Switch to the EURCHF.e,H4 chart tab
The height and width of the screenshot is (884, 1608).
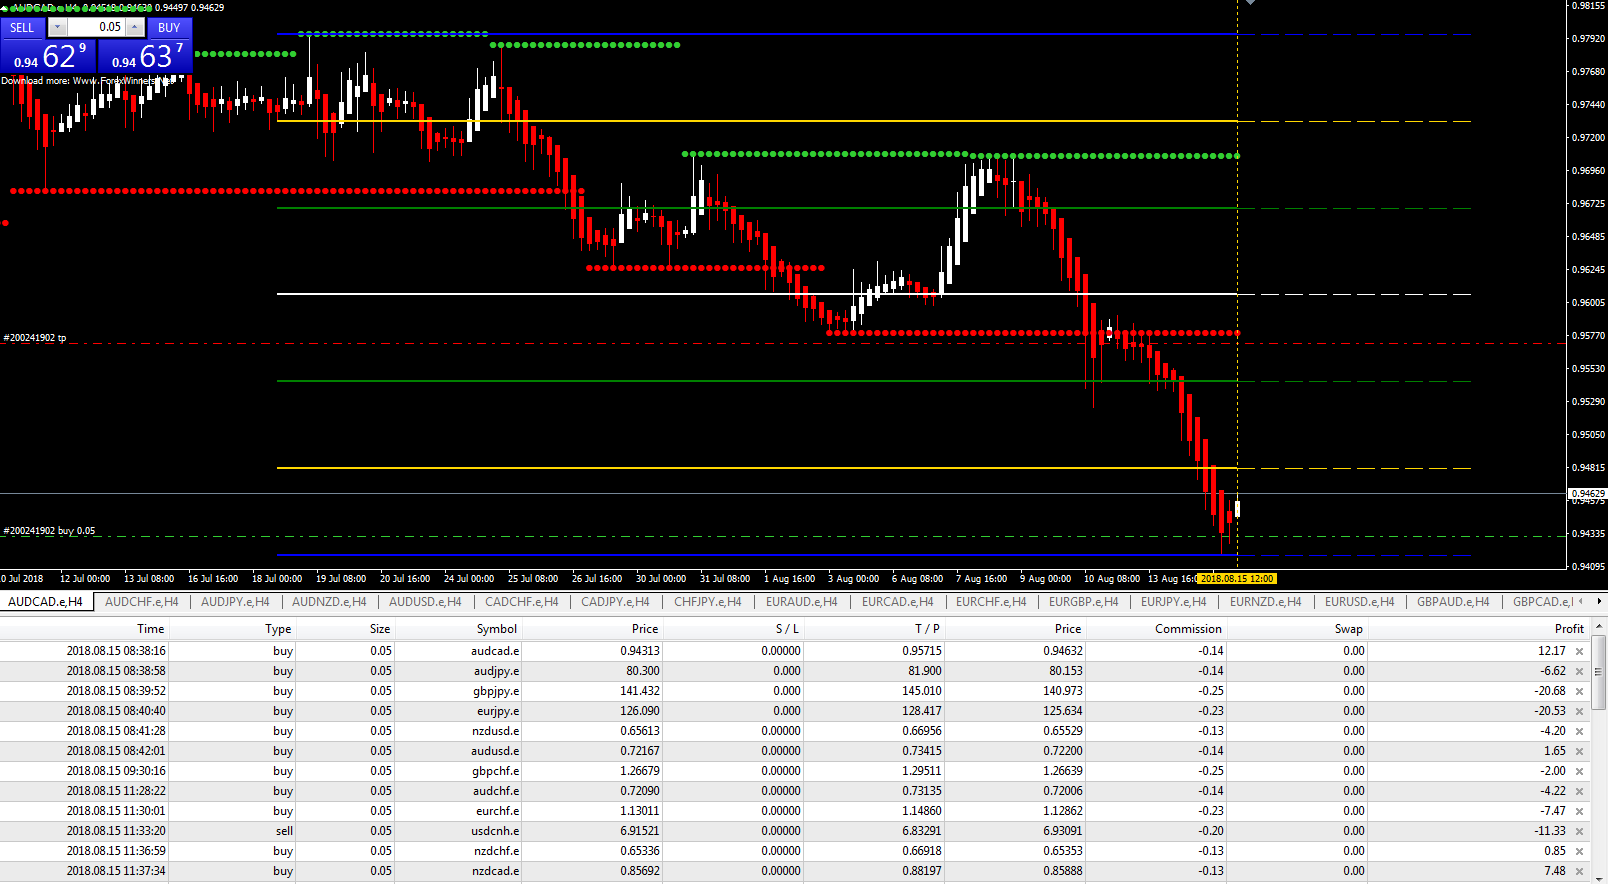(x=991, y=602)
